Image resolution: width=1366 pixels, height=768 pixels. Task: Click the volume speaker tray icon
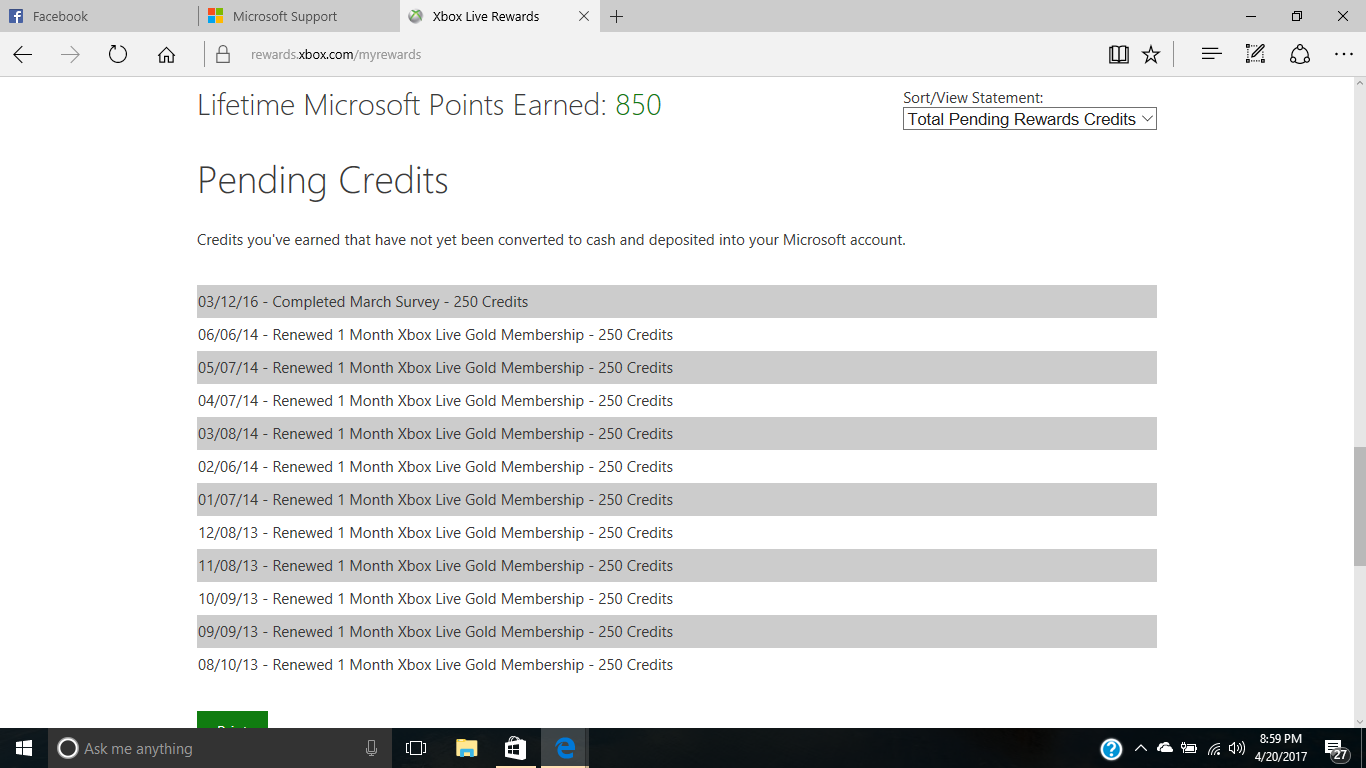[x=1237, y=748]
